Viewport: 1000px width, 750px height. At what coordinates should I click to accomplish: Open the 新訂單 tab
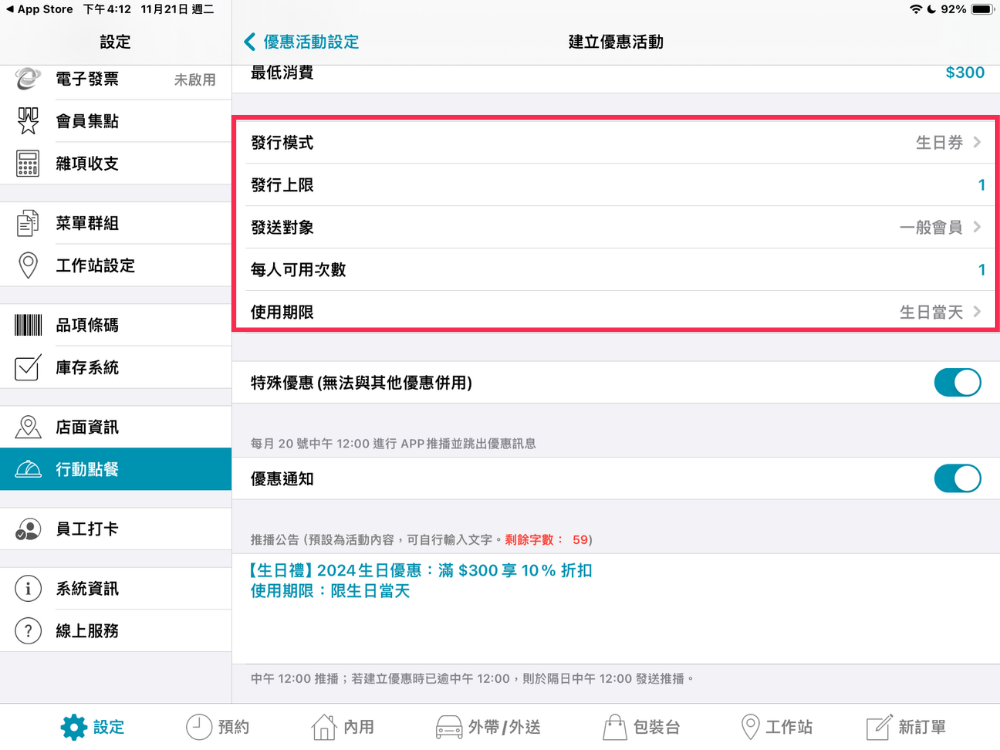click(906, 727)
